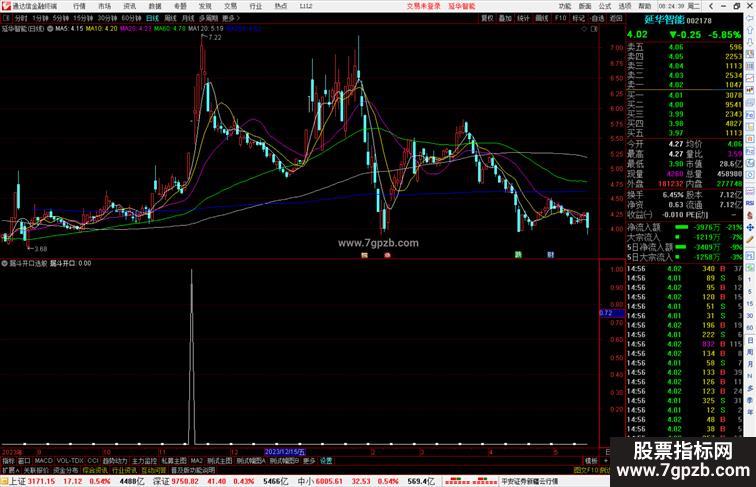Image resolution: width=756 pixels, height=487 pixels.
Task: Select the 主力监控 indicator tab
Action: 145,461
